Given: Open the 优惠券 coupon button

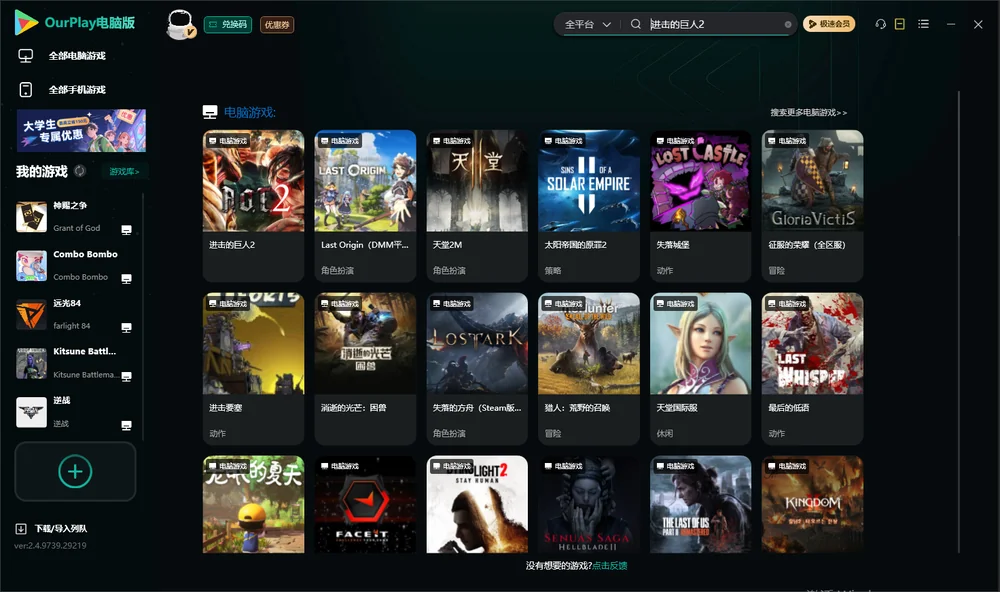Looking at the screenshot, I should 277,25.
